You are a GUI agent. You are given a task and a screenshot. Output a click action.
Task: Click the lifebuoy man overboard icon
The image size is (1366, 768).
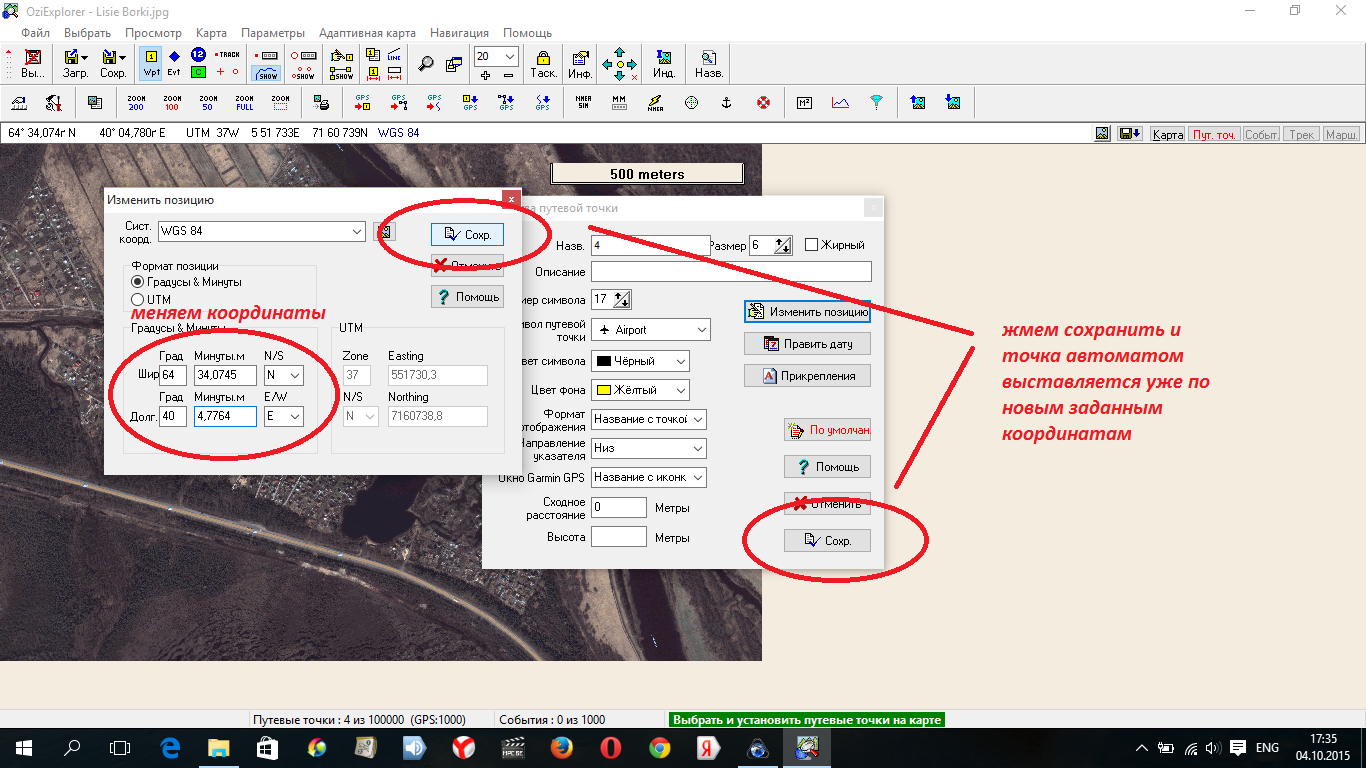[x=763, y=102]
